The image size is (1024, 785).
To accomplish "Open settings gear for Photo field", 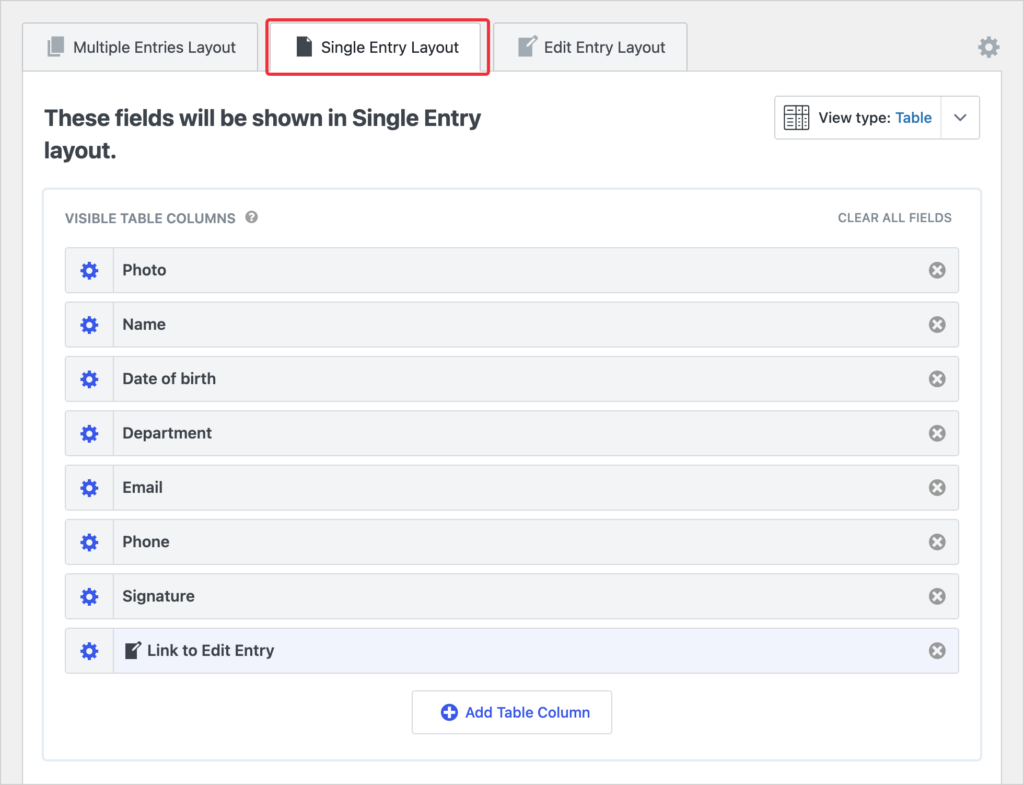I will pyautogui.click(x=89, y=270).
